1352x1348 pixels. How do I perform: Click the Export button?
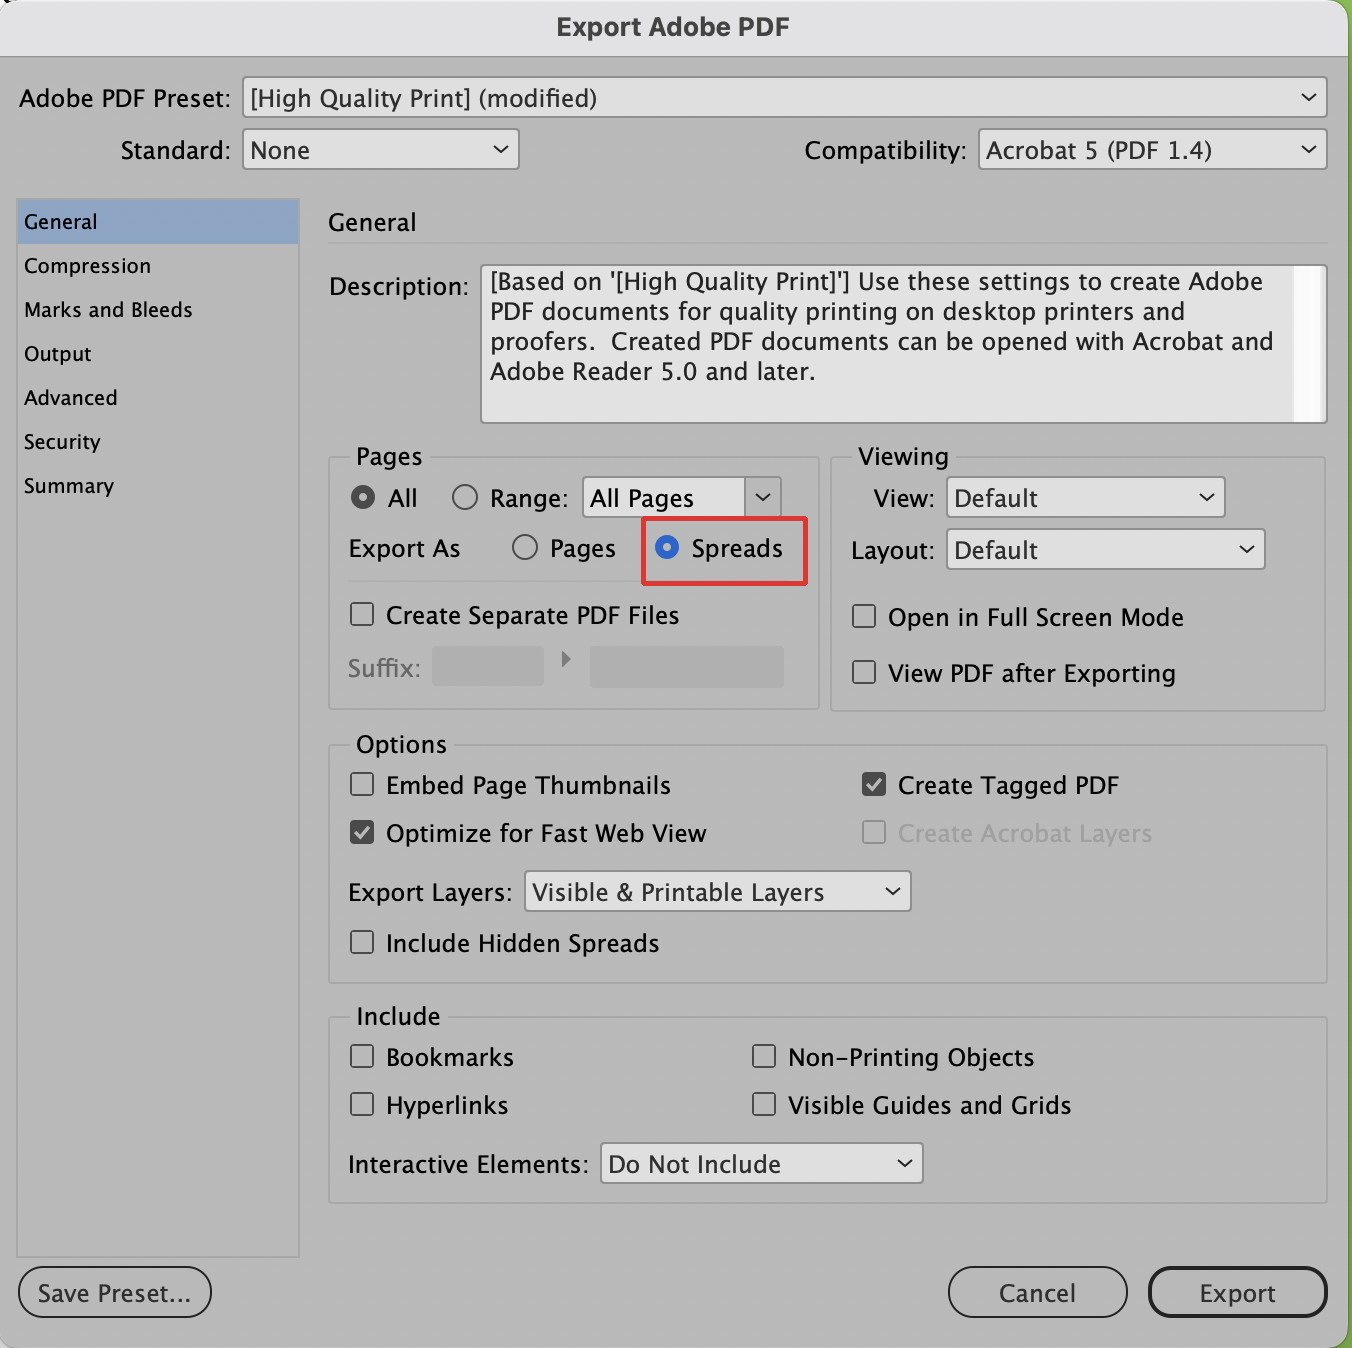click(1237, 1292)
